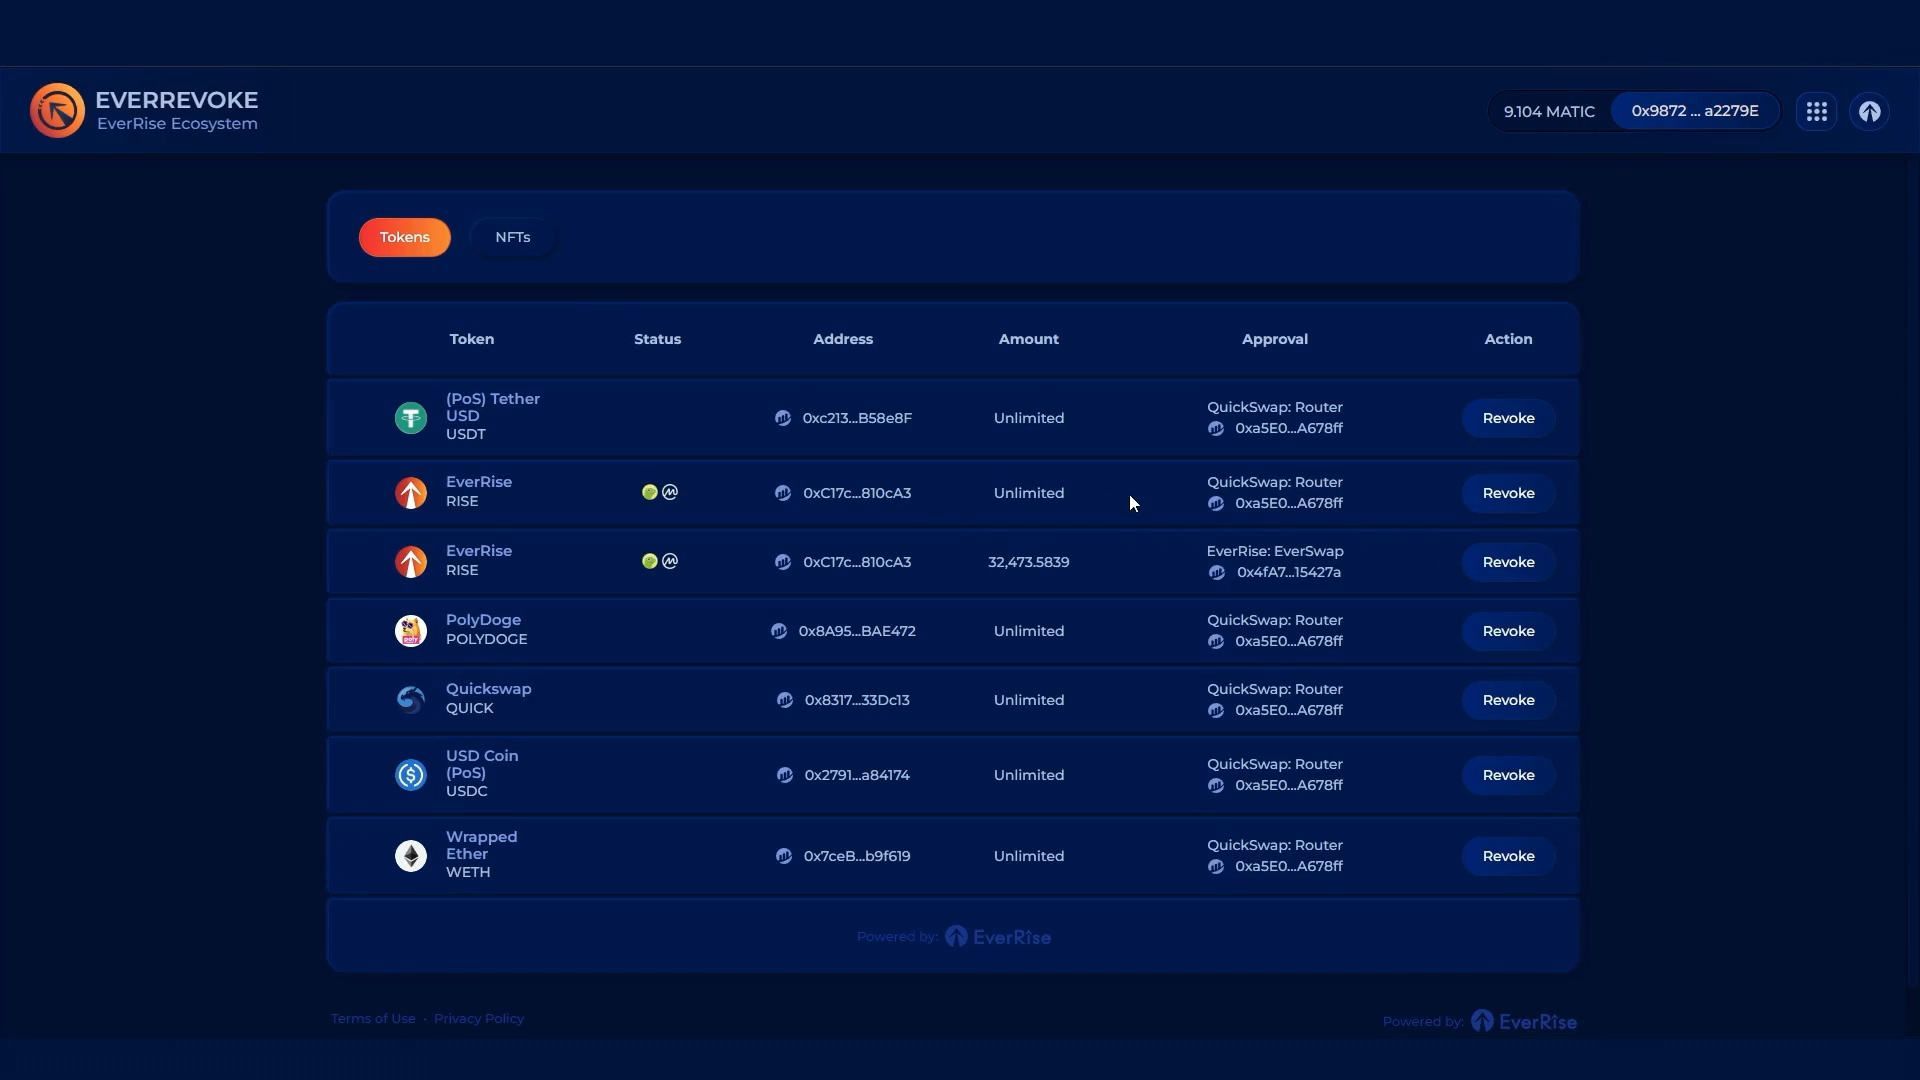This screenshot has width=1920, height=1080.
Task: Click the Amount column header
Action: [1029, 339]
